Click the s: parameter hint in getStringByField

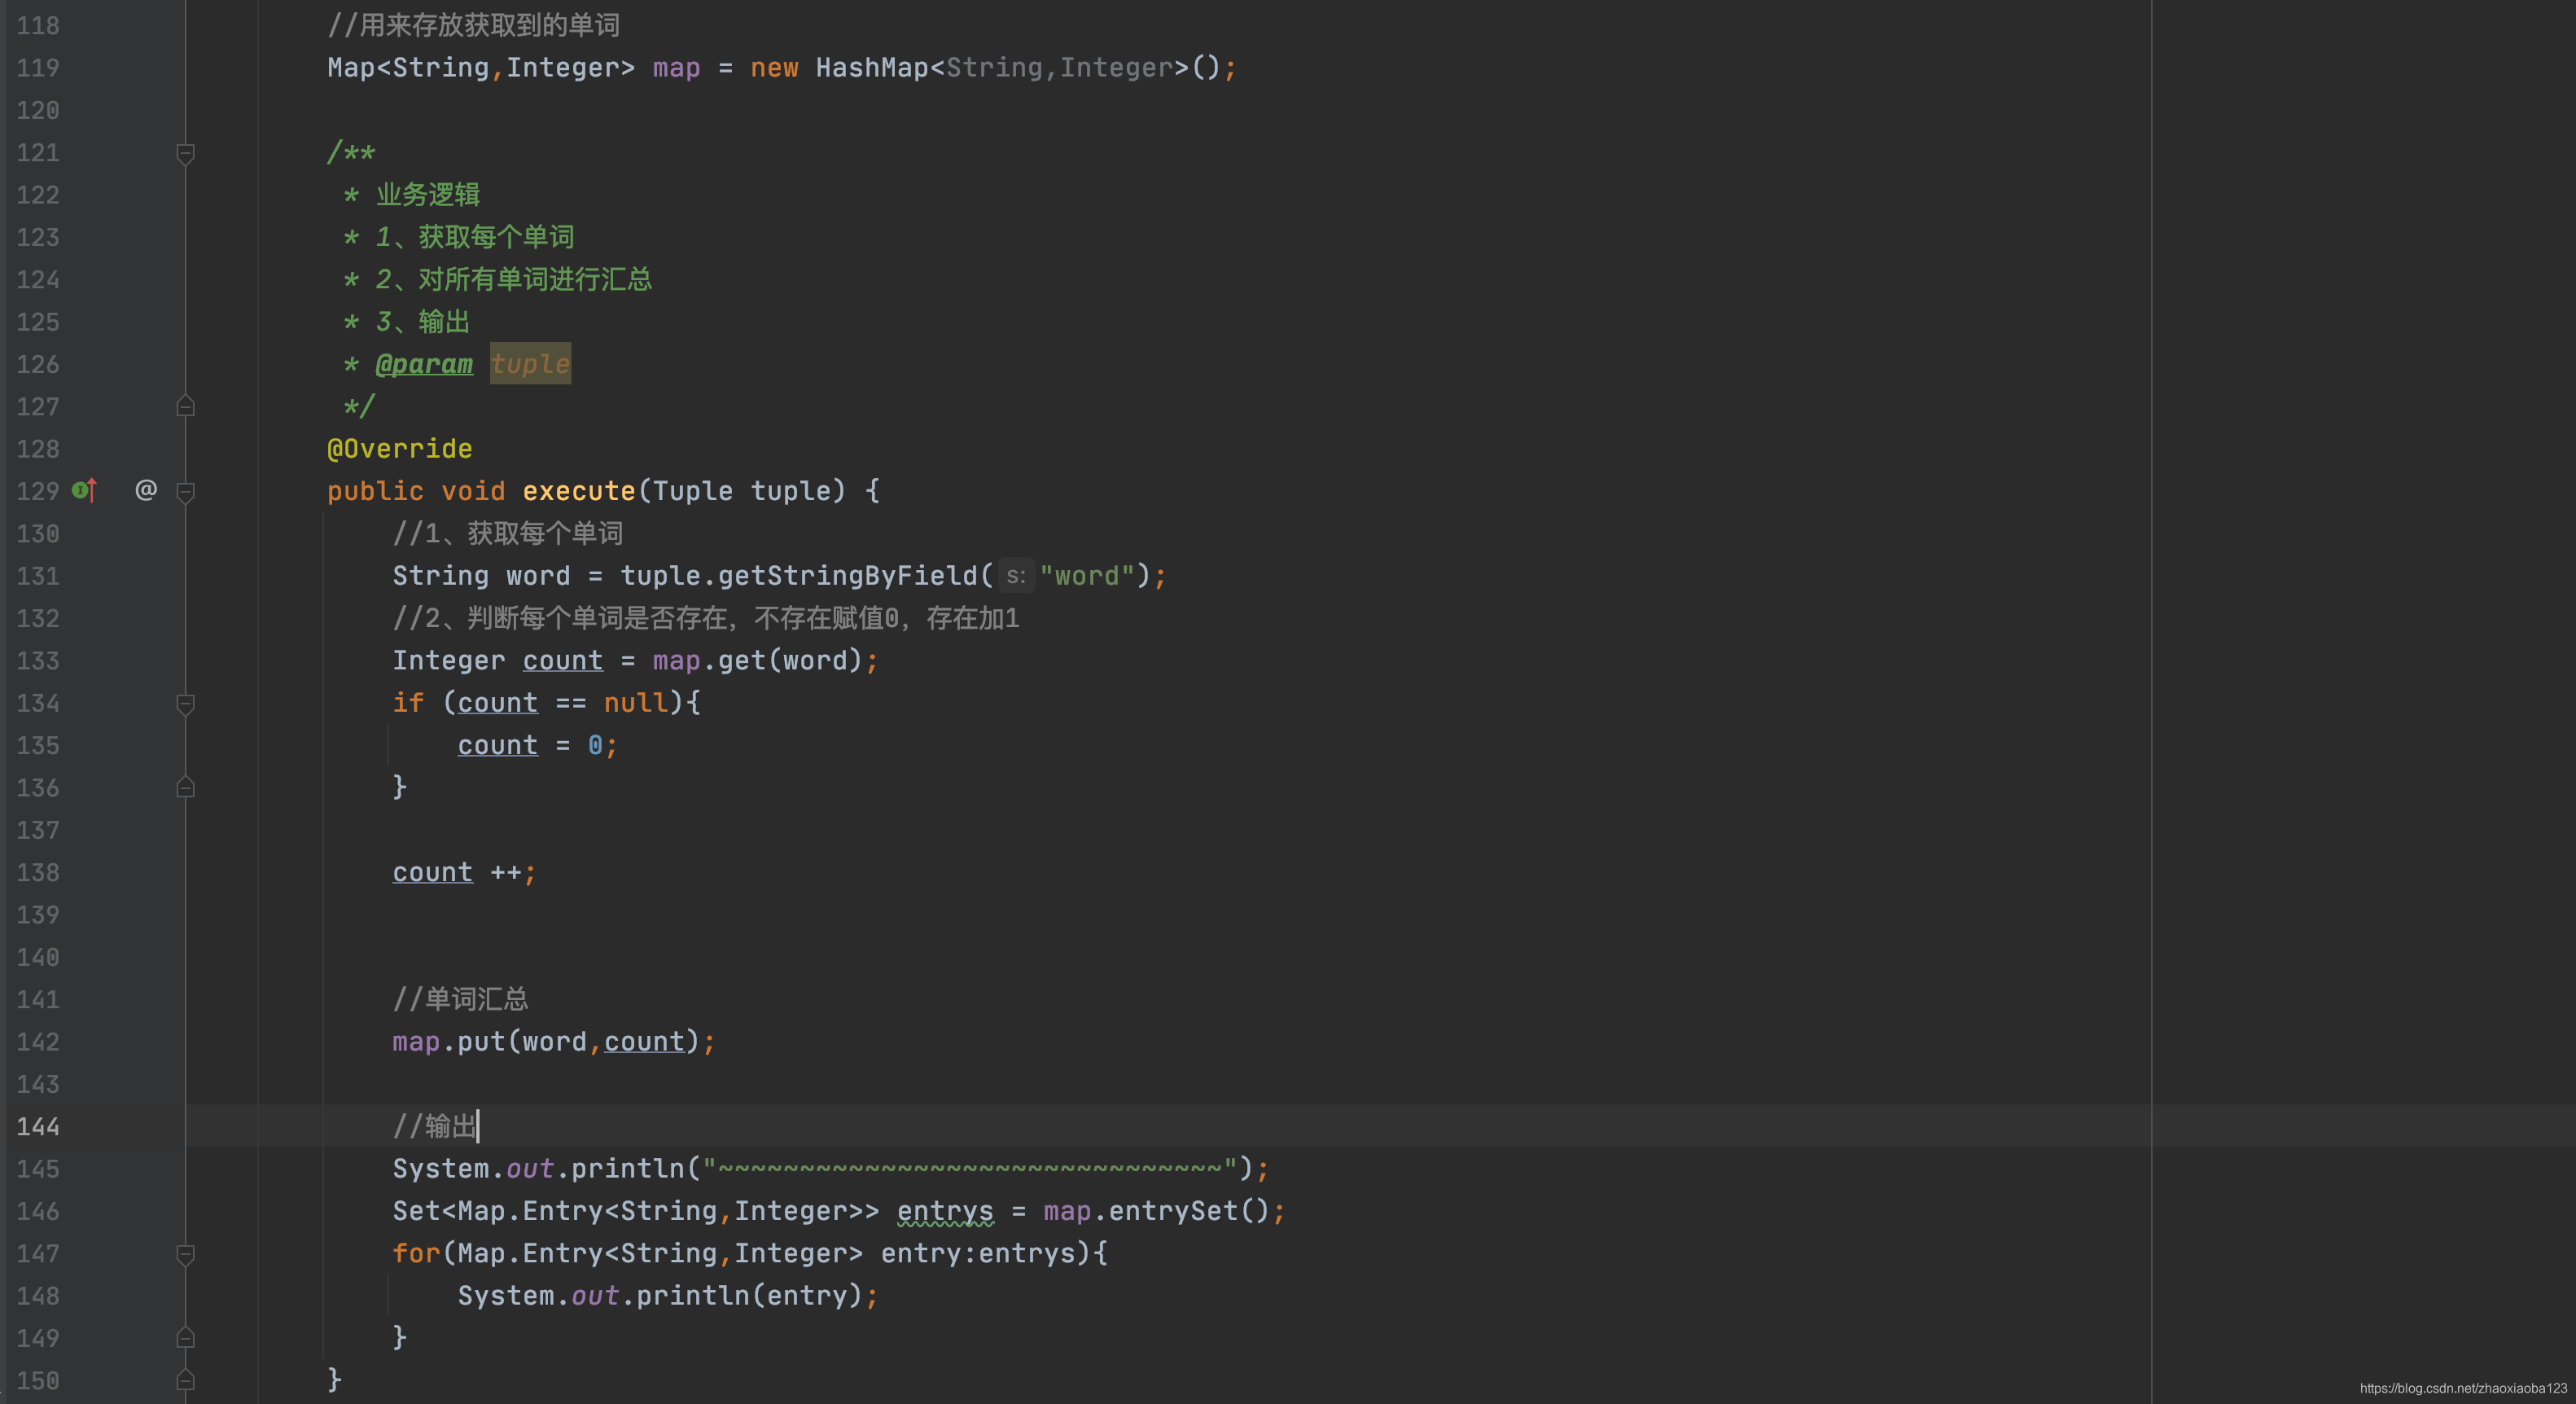1015,576
